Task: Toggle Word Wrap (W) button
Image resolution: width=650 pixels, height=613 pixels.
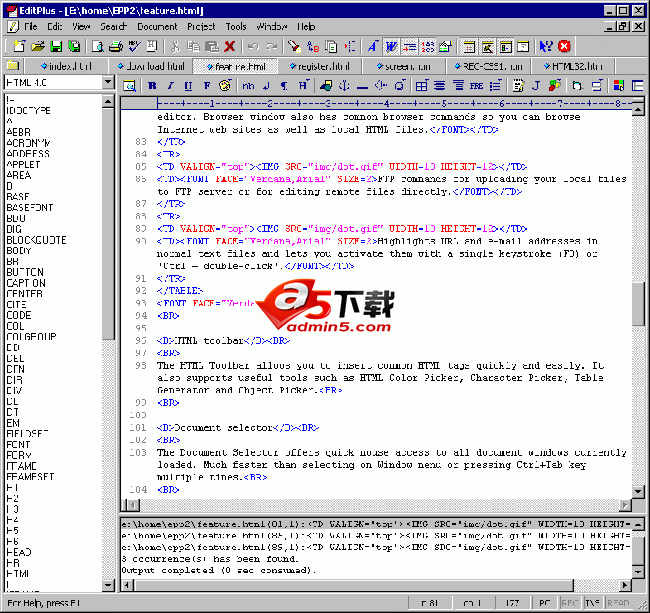Action: click(x=390, y=46)
